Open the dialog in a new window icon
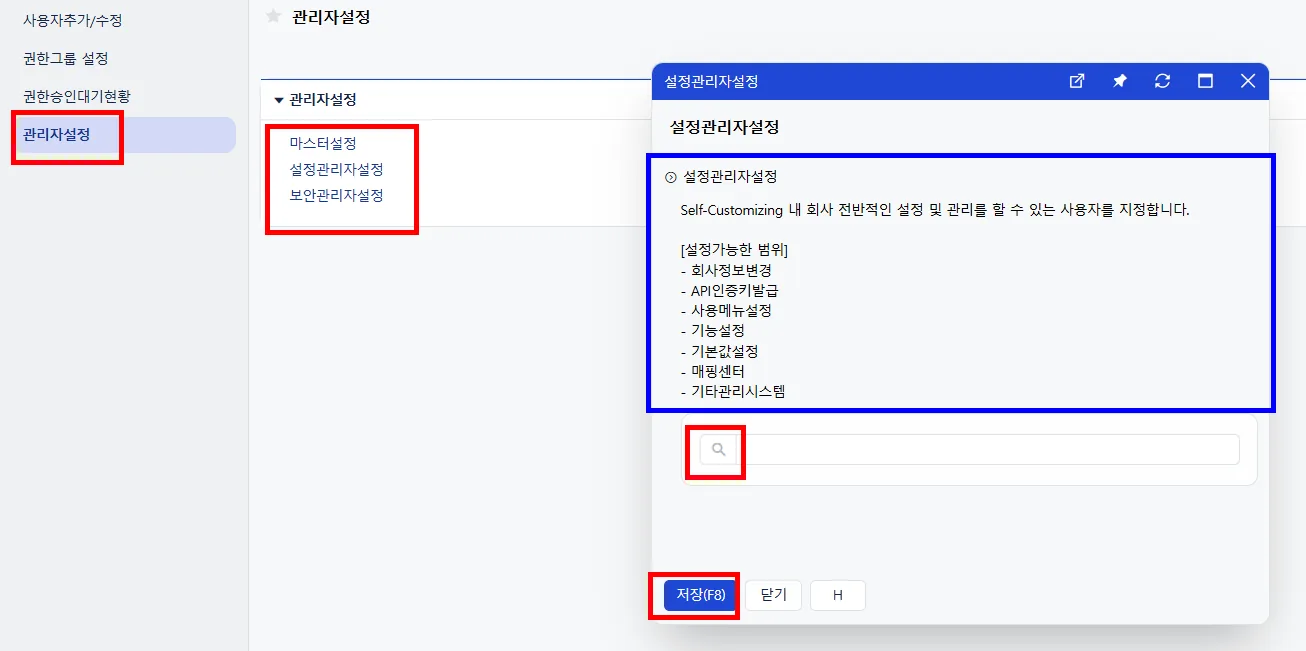This screenshot has height=651, width=1306. click(x=1077, y=81)
